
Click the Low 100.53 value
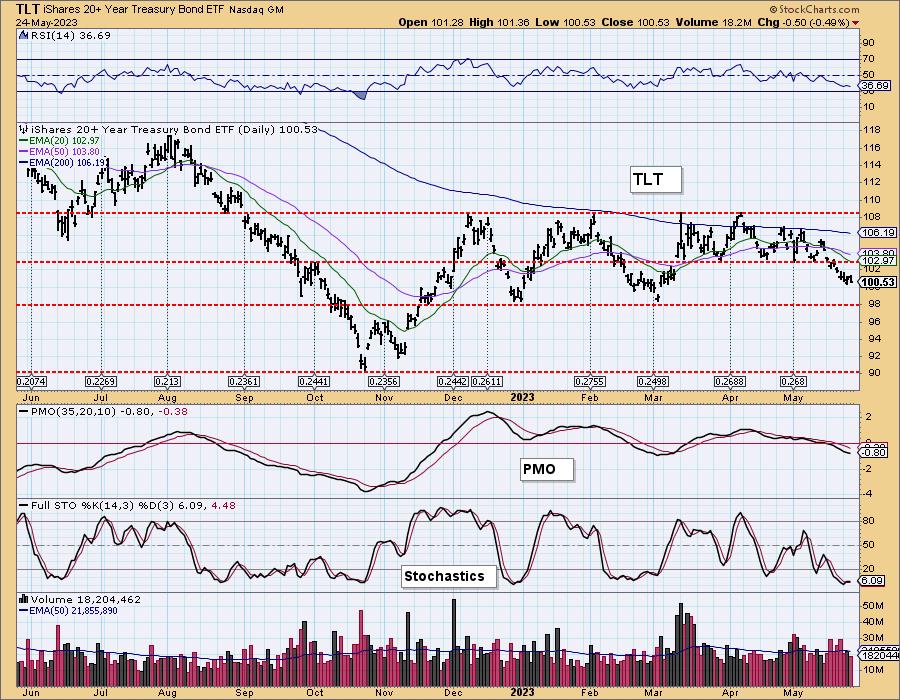click(x=565, y=22)
